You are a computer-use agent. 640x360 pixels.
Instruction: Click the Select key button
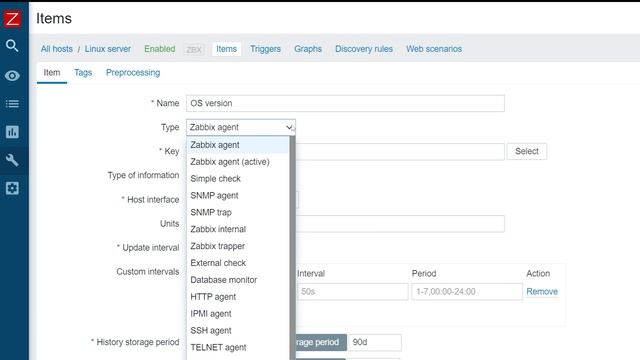point(527,151)
